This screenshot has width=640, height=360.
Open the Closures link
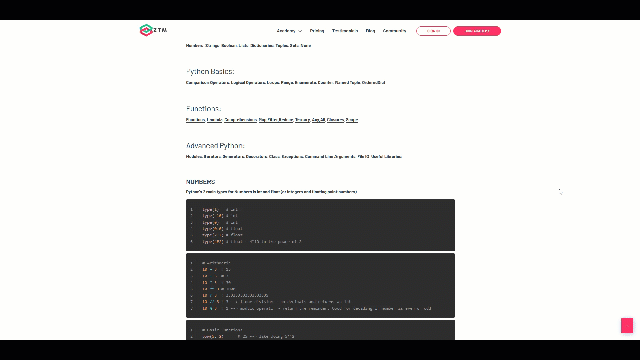tap(336, 120)
